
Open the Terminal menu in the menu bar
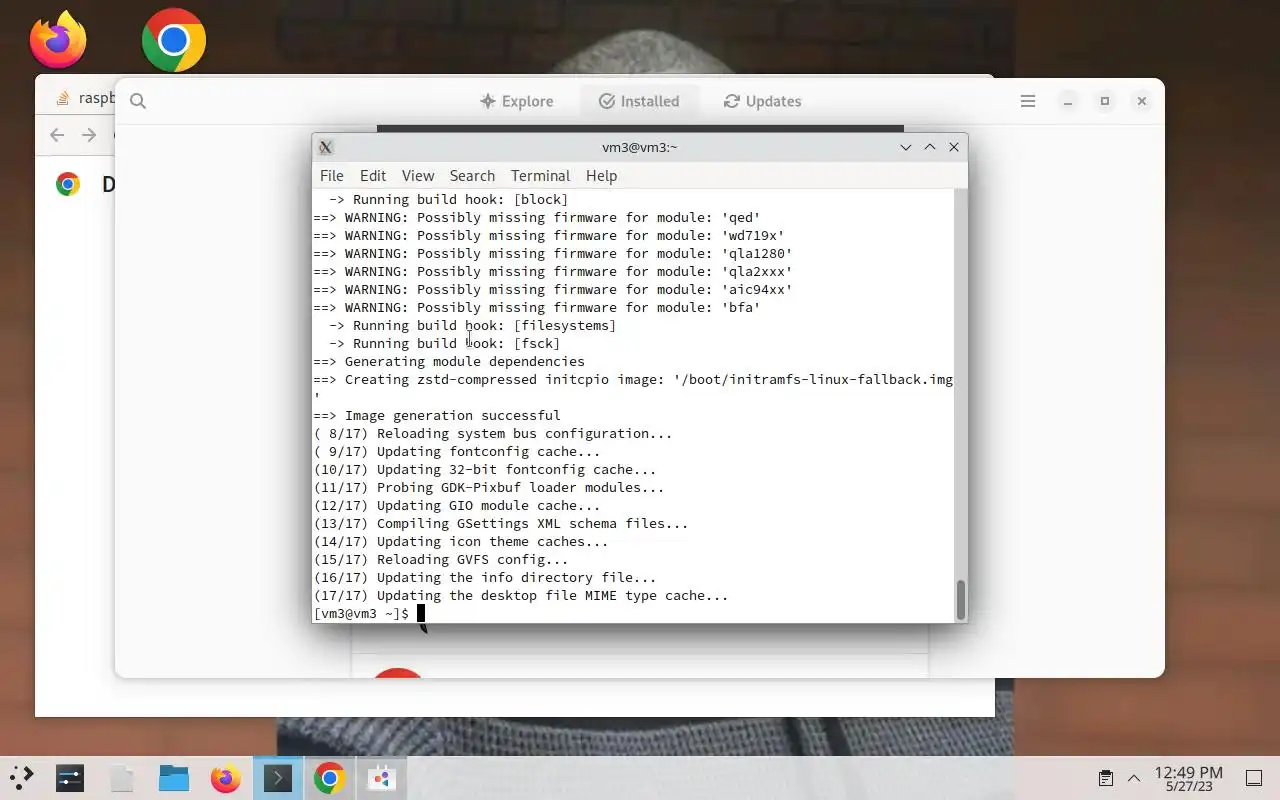click(540, 175)
